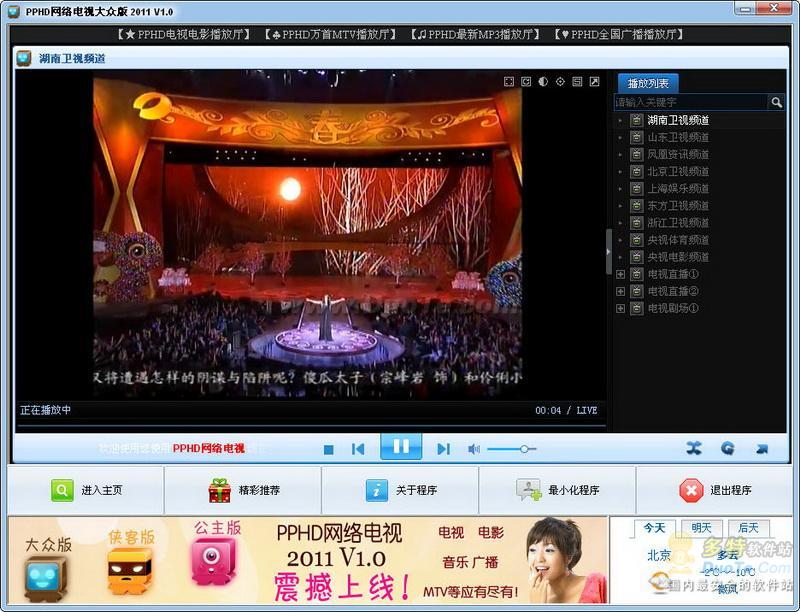This screenshot has height=612, width=800.
Task: Switch weather to 今天 tab
Action: click(655, 528)
